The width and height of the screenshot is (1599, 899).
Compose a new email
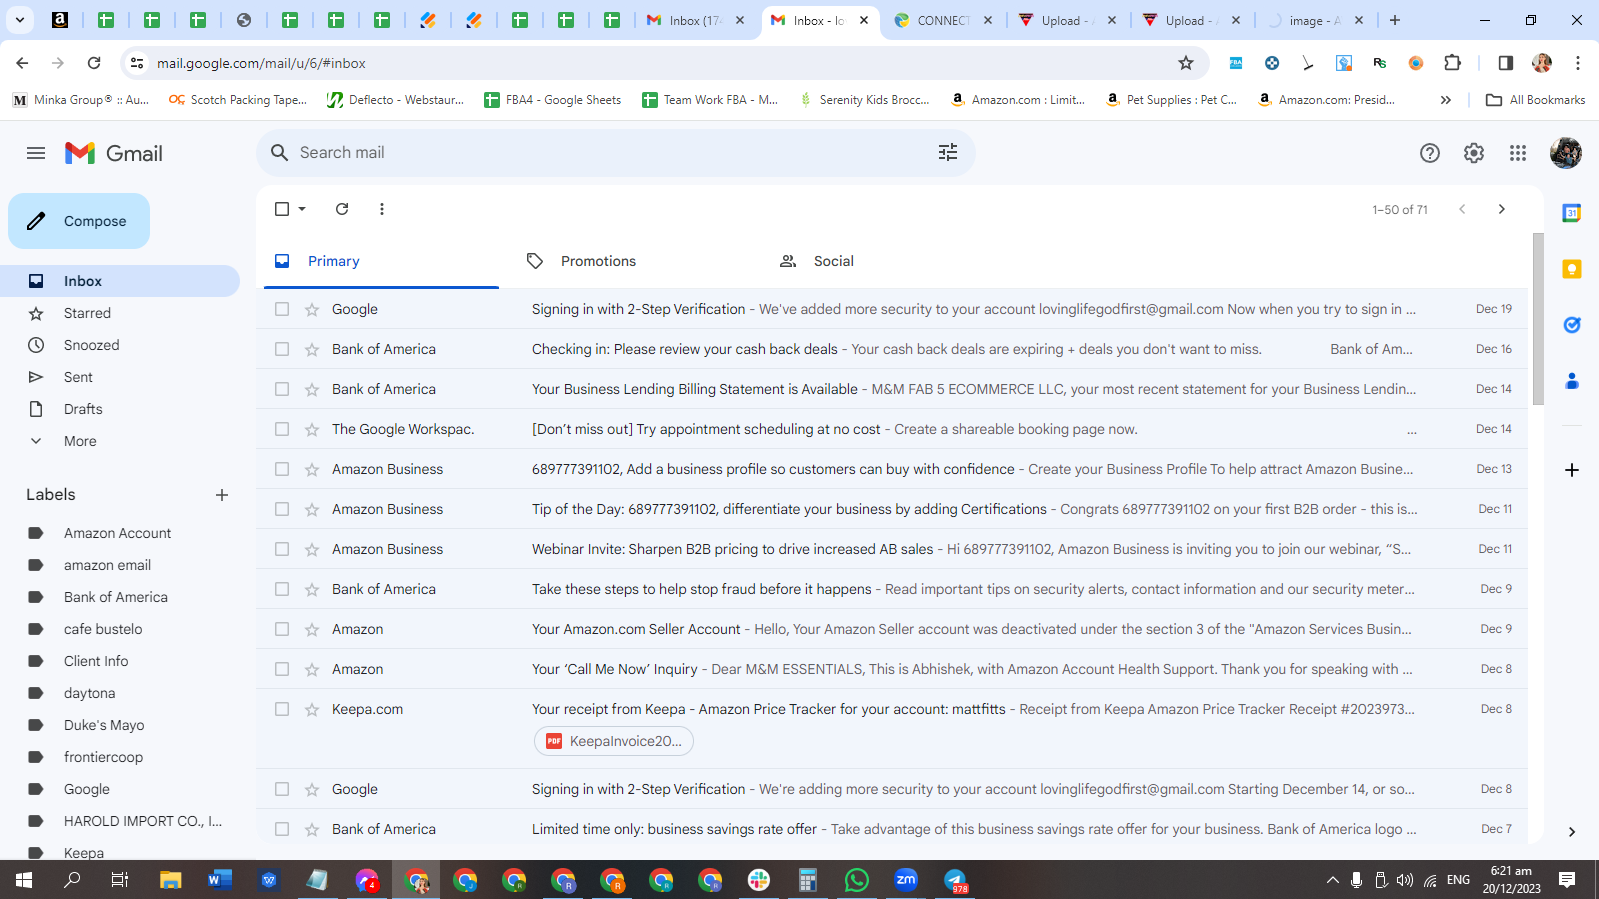(79, 221)
